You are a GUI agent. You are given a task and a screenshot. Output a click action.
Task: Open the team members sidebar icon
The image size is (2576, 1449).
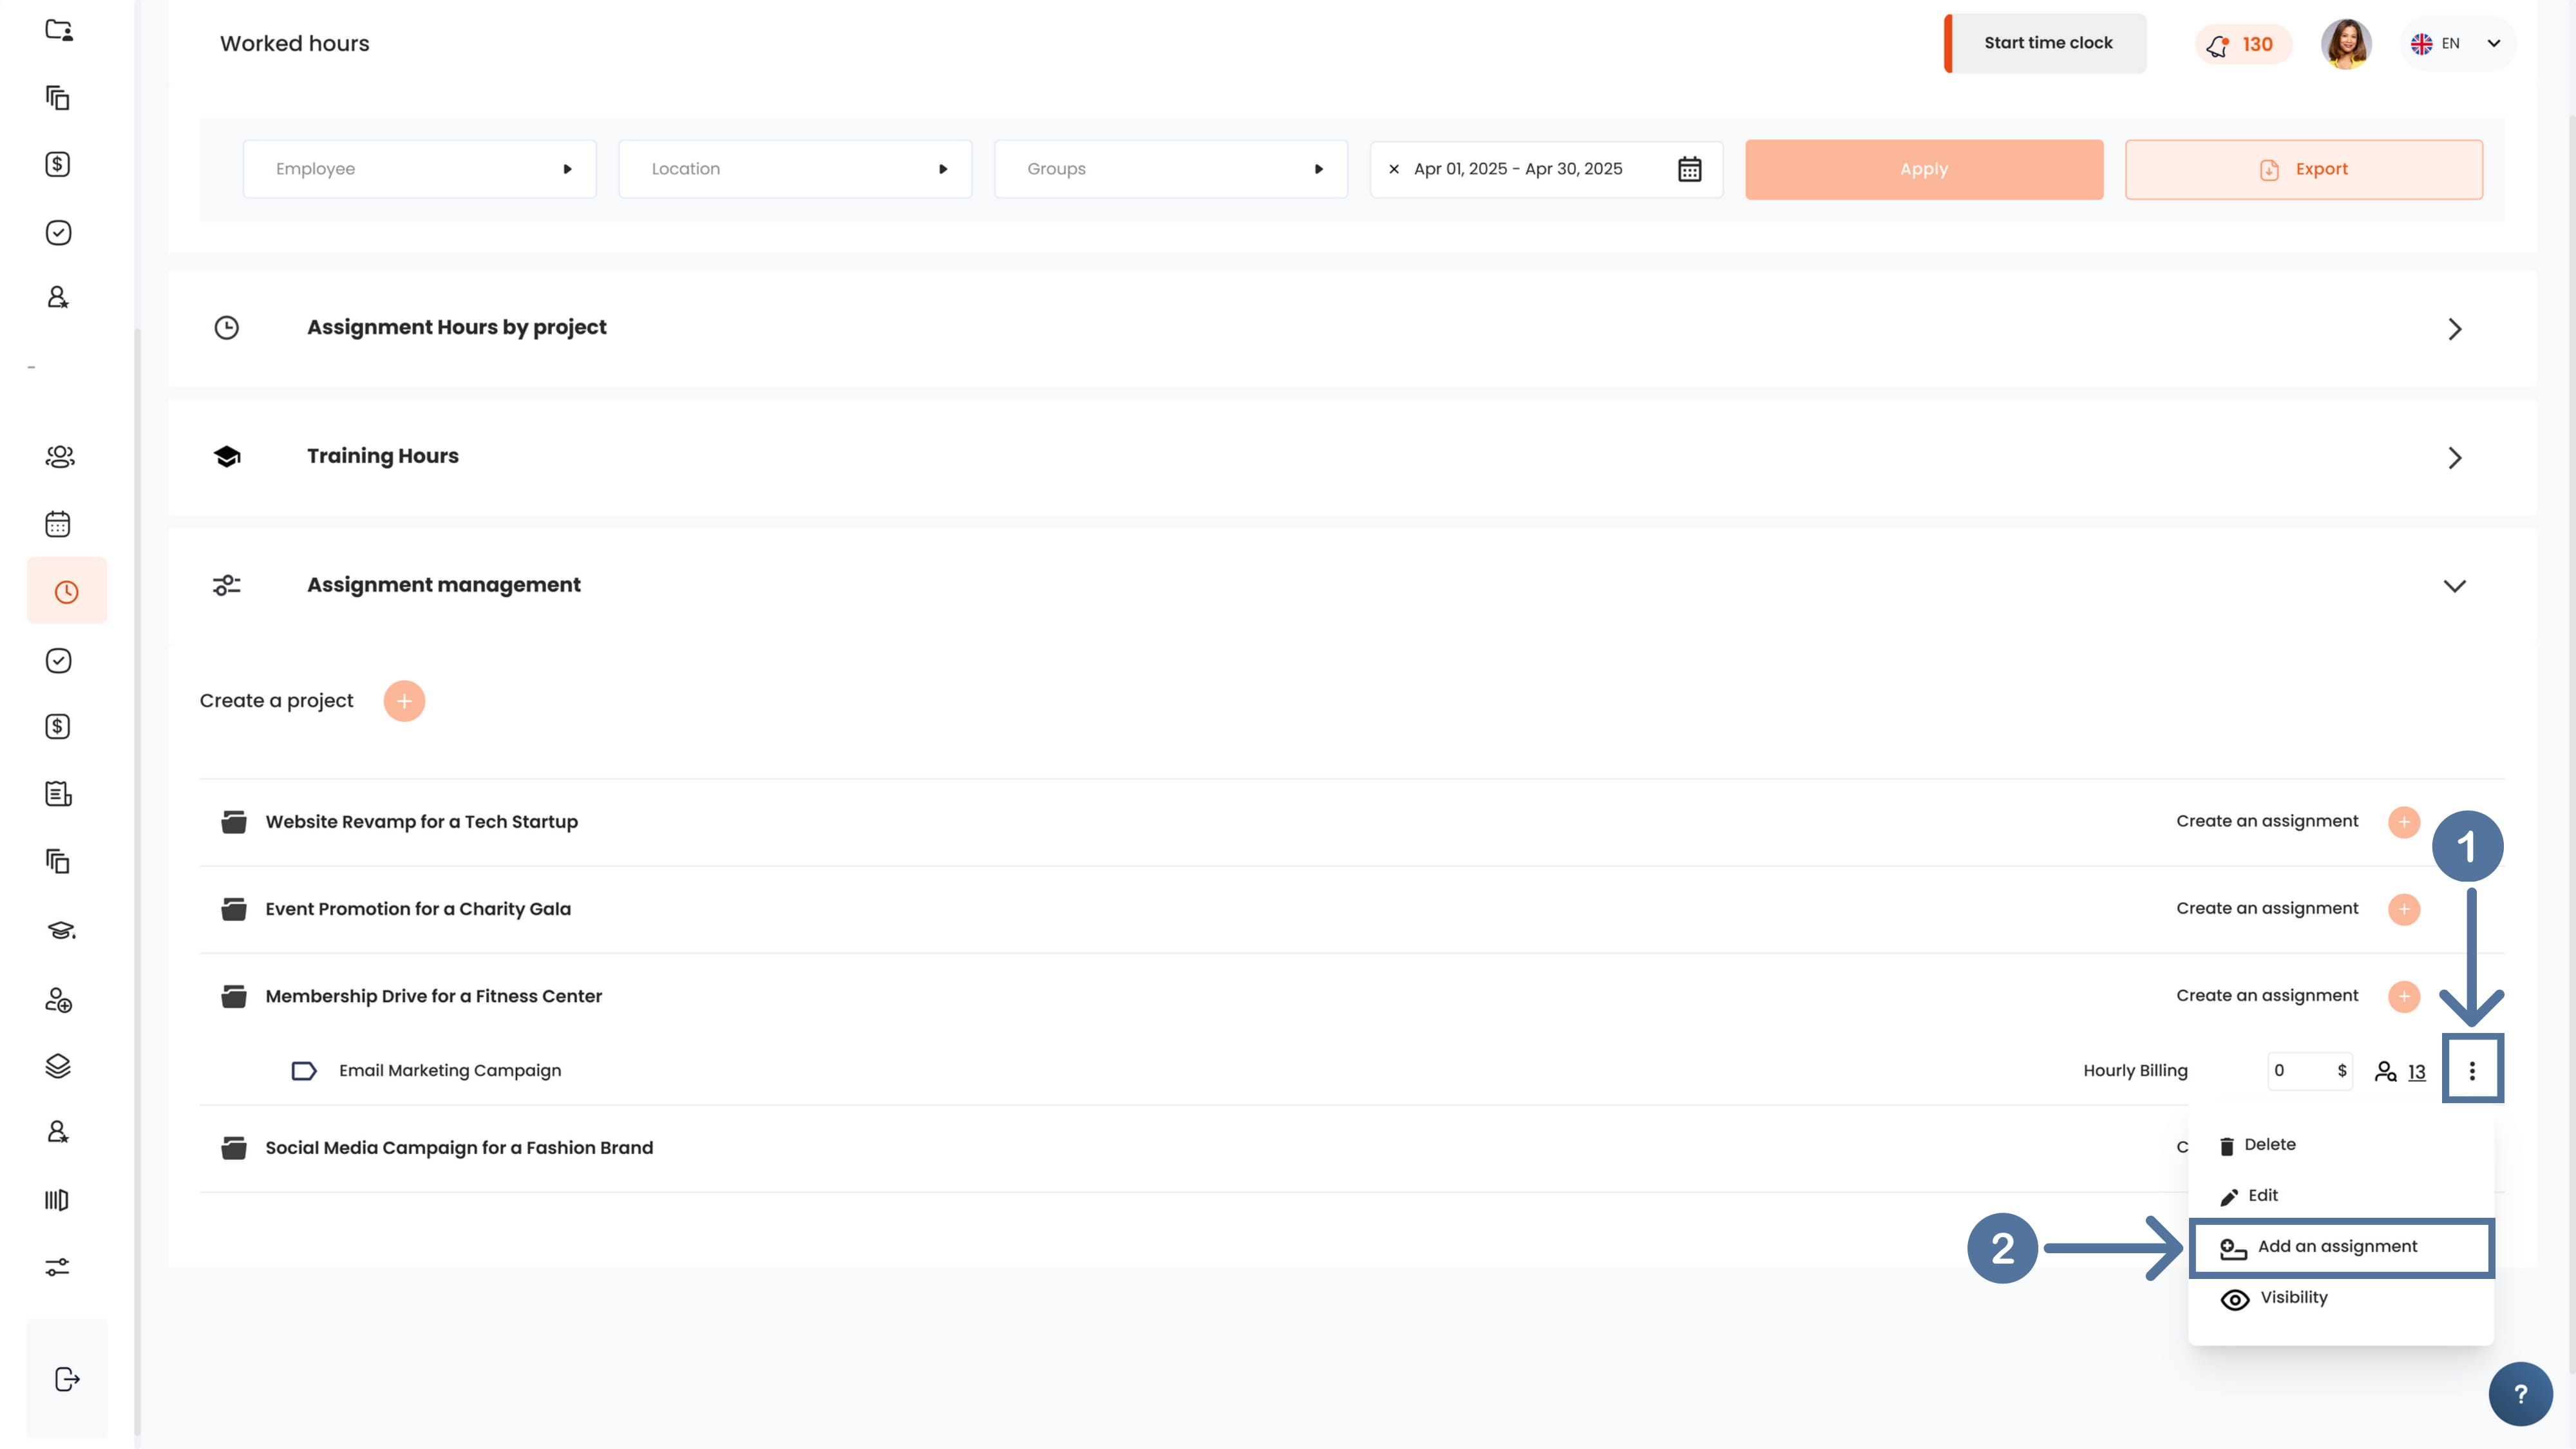[60, 457]
